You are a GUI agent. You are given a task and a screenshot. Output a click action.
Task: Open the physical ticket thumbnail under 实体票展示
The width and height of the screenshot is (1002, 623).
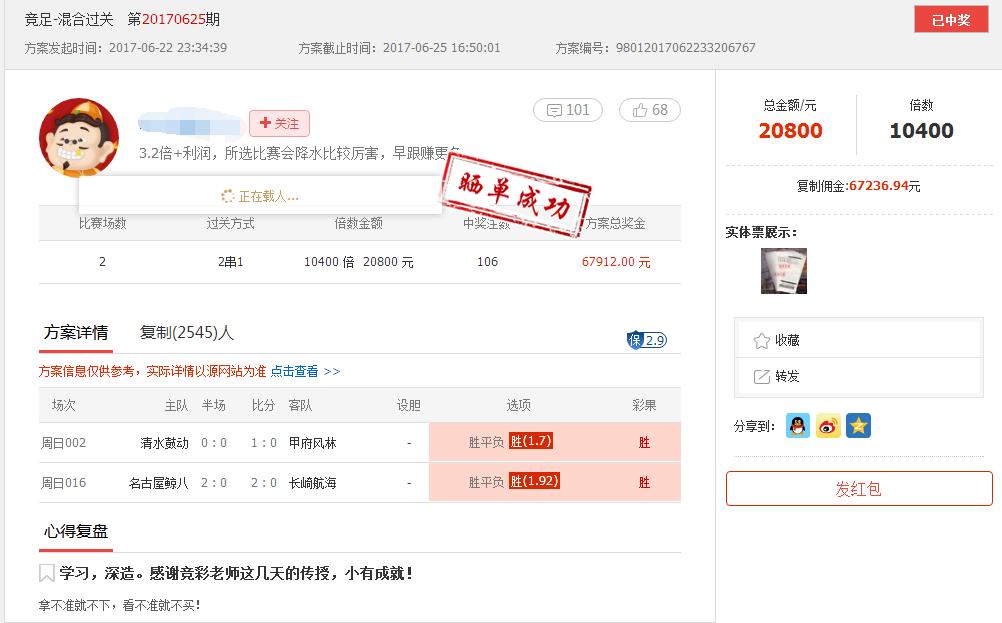click(784, 270)
